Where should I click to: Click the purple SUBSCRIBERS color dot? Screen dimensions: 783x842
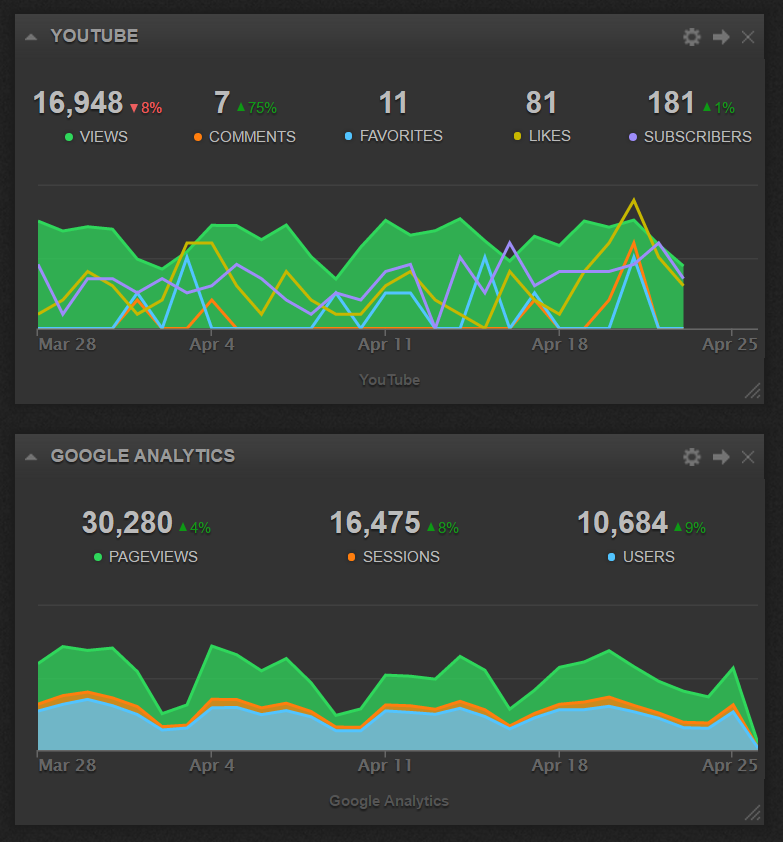tap(633, 137)
